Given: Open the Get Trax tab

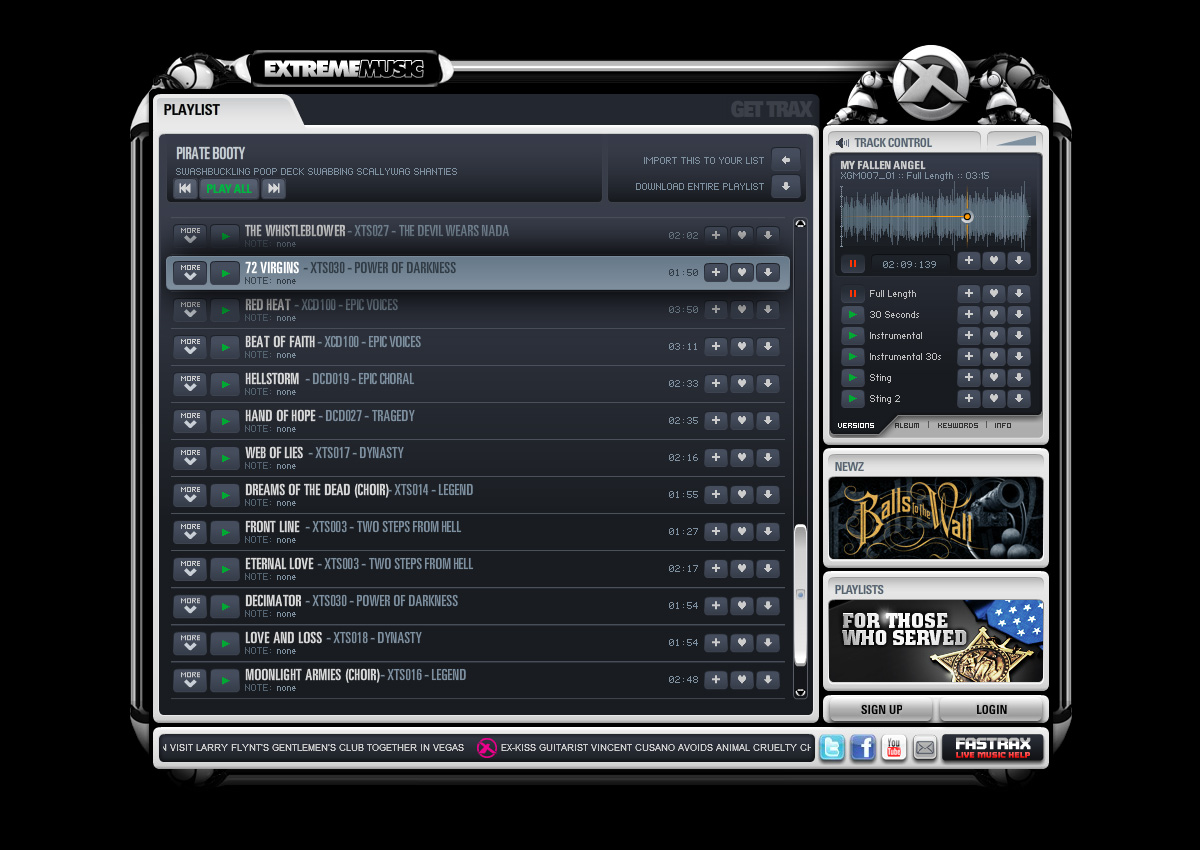Looking at the screenshot, I should [x=771, y=110].
